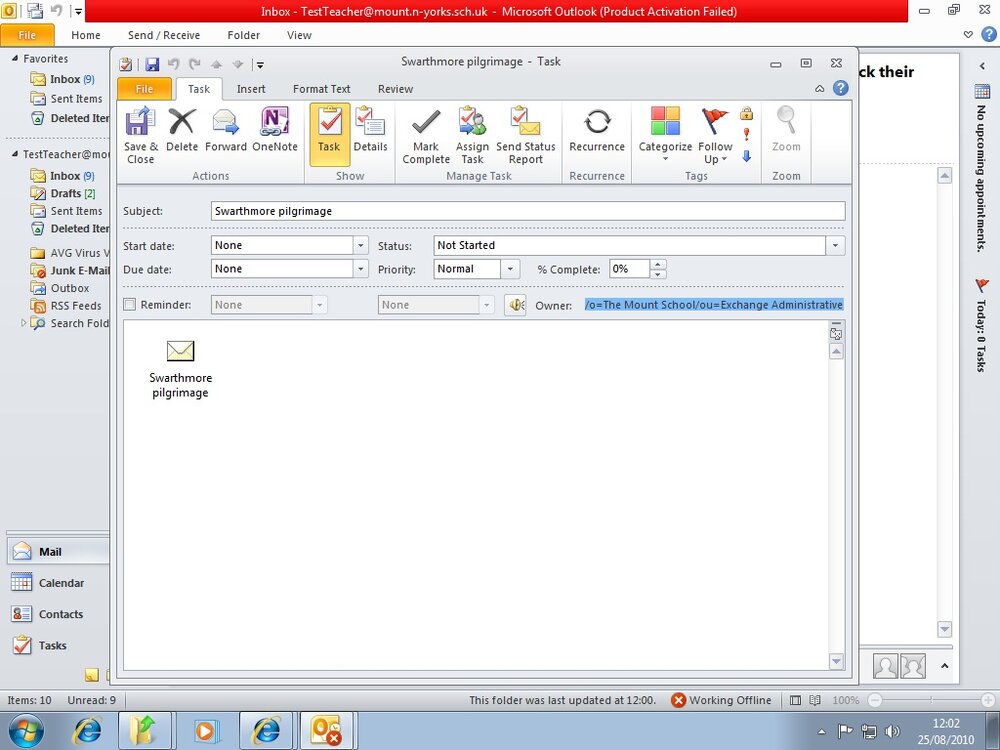Click Undo in task quick access toolbar
The width and height of the screenshot is (1000, 750).
(173, 64)
